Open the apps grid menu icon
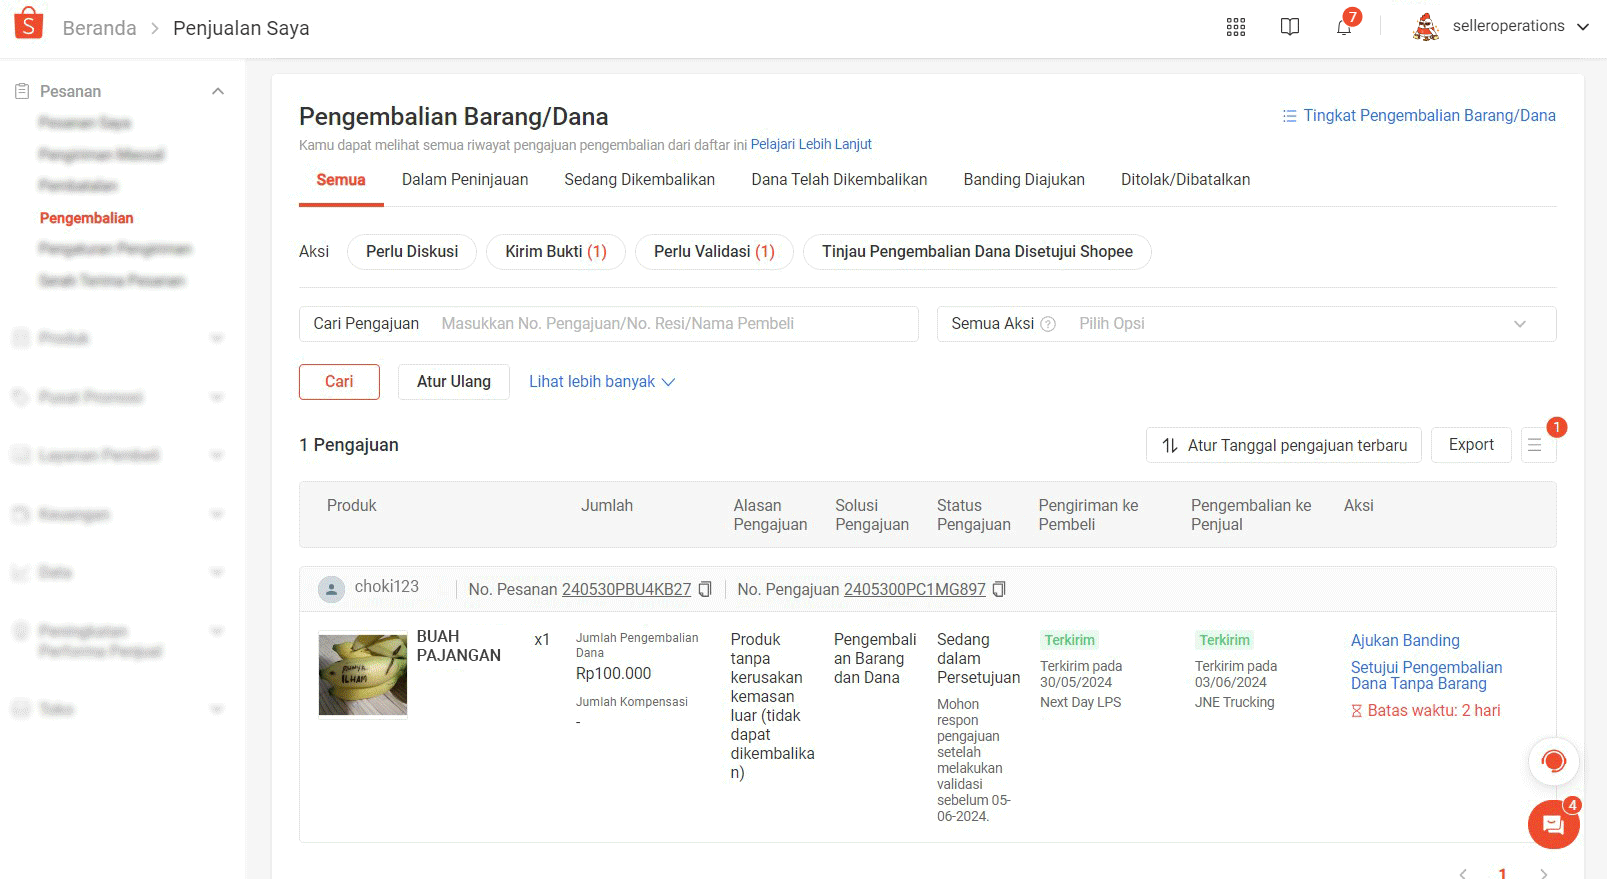This screenshot has height=879, width=1607. point(1236,27)
